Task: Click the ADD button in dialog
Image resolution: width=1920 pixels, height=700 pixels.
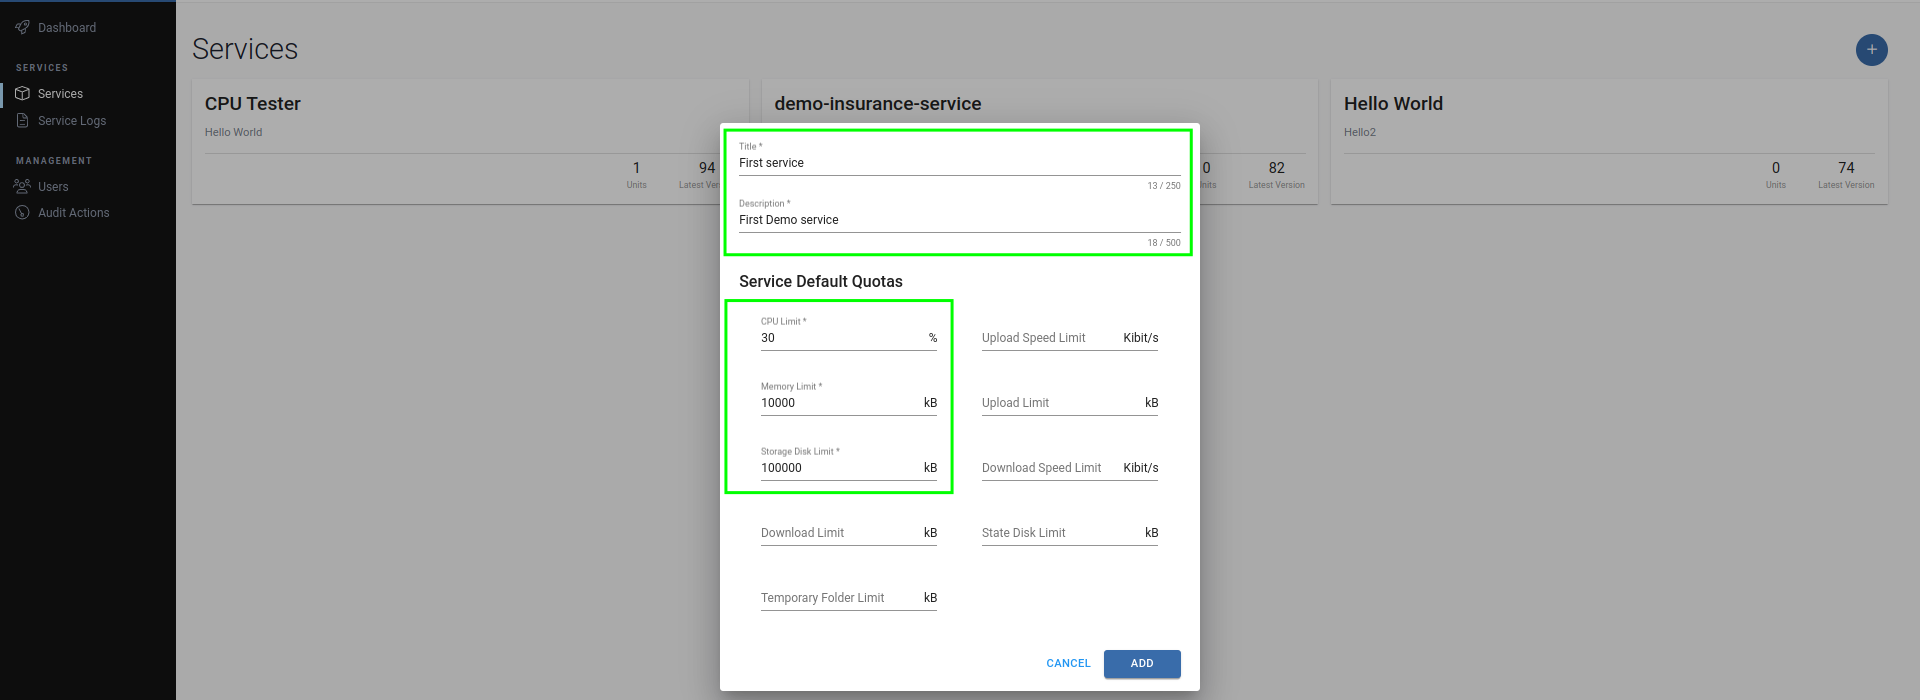Action: [1142, 663]
